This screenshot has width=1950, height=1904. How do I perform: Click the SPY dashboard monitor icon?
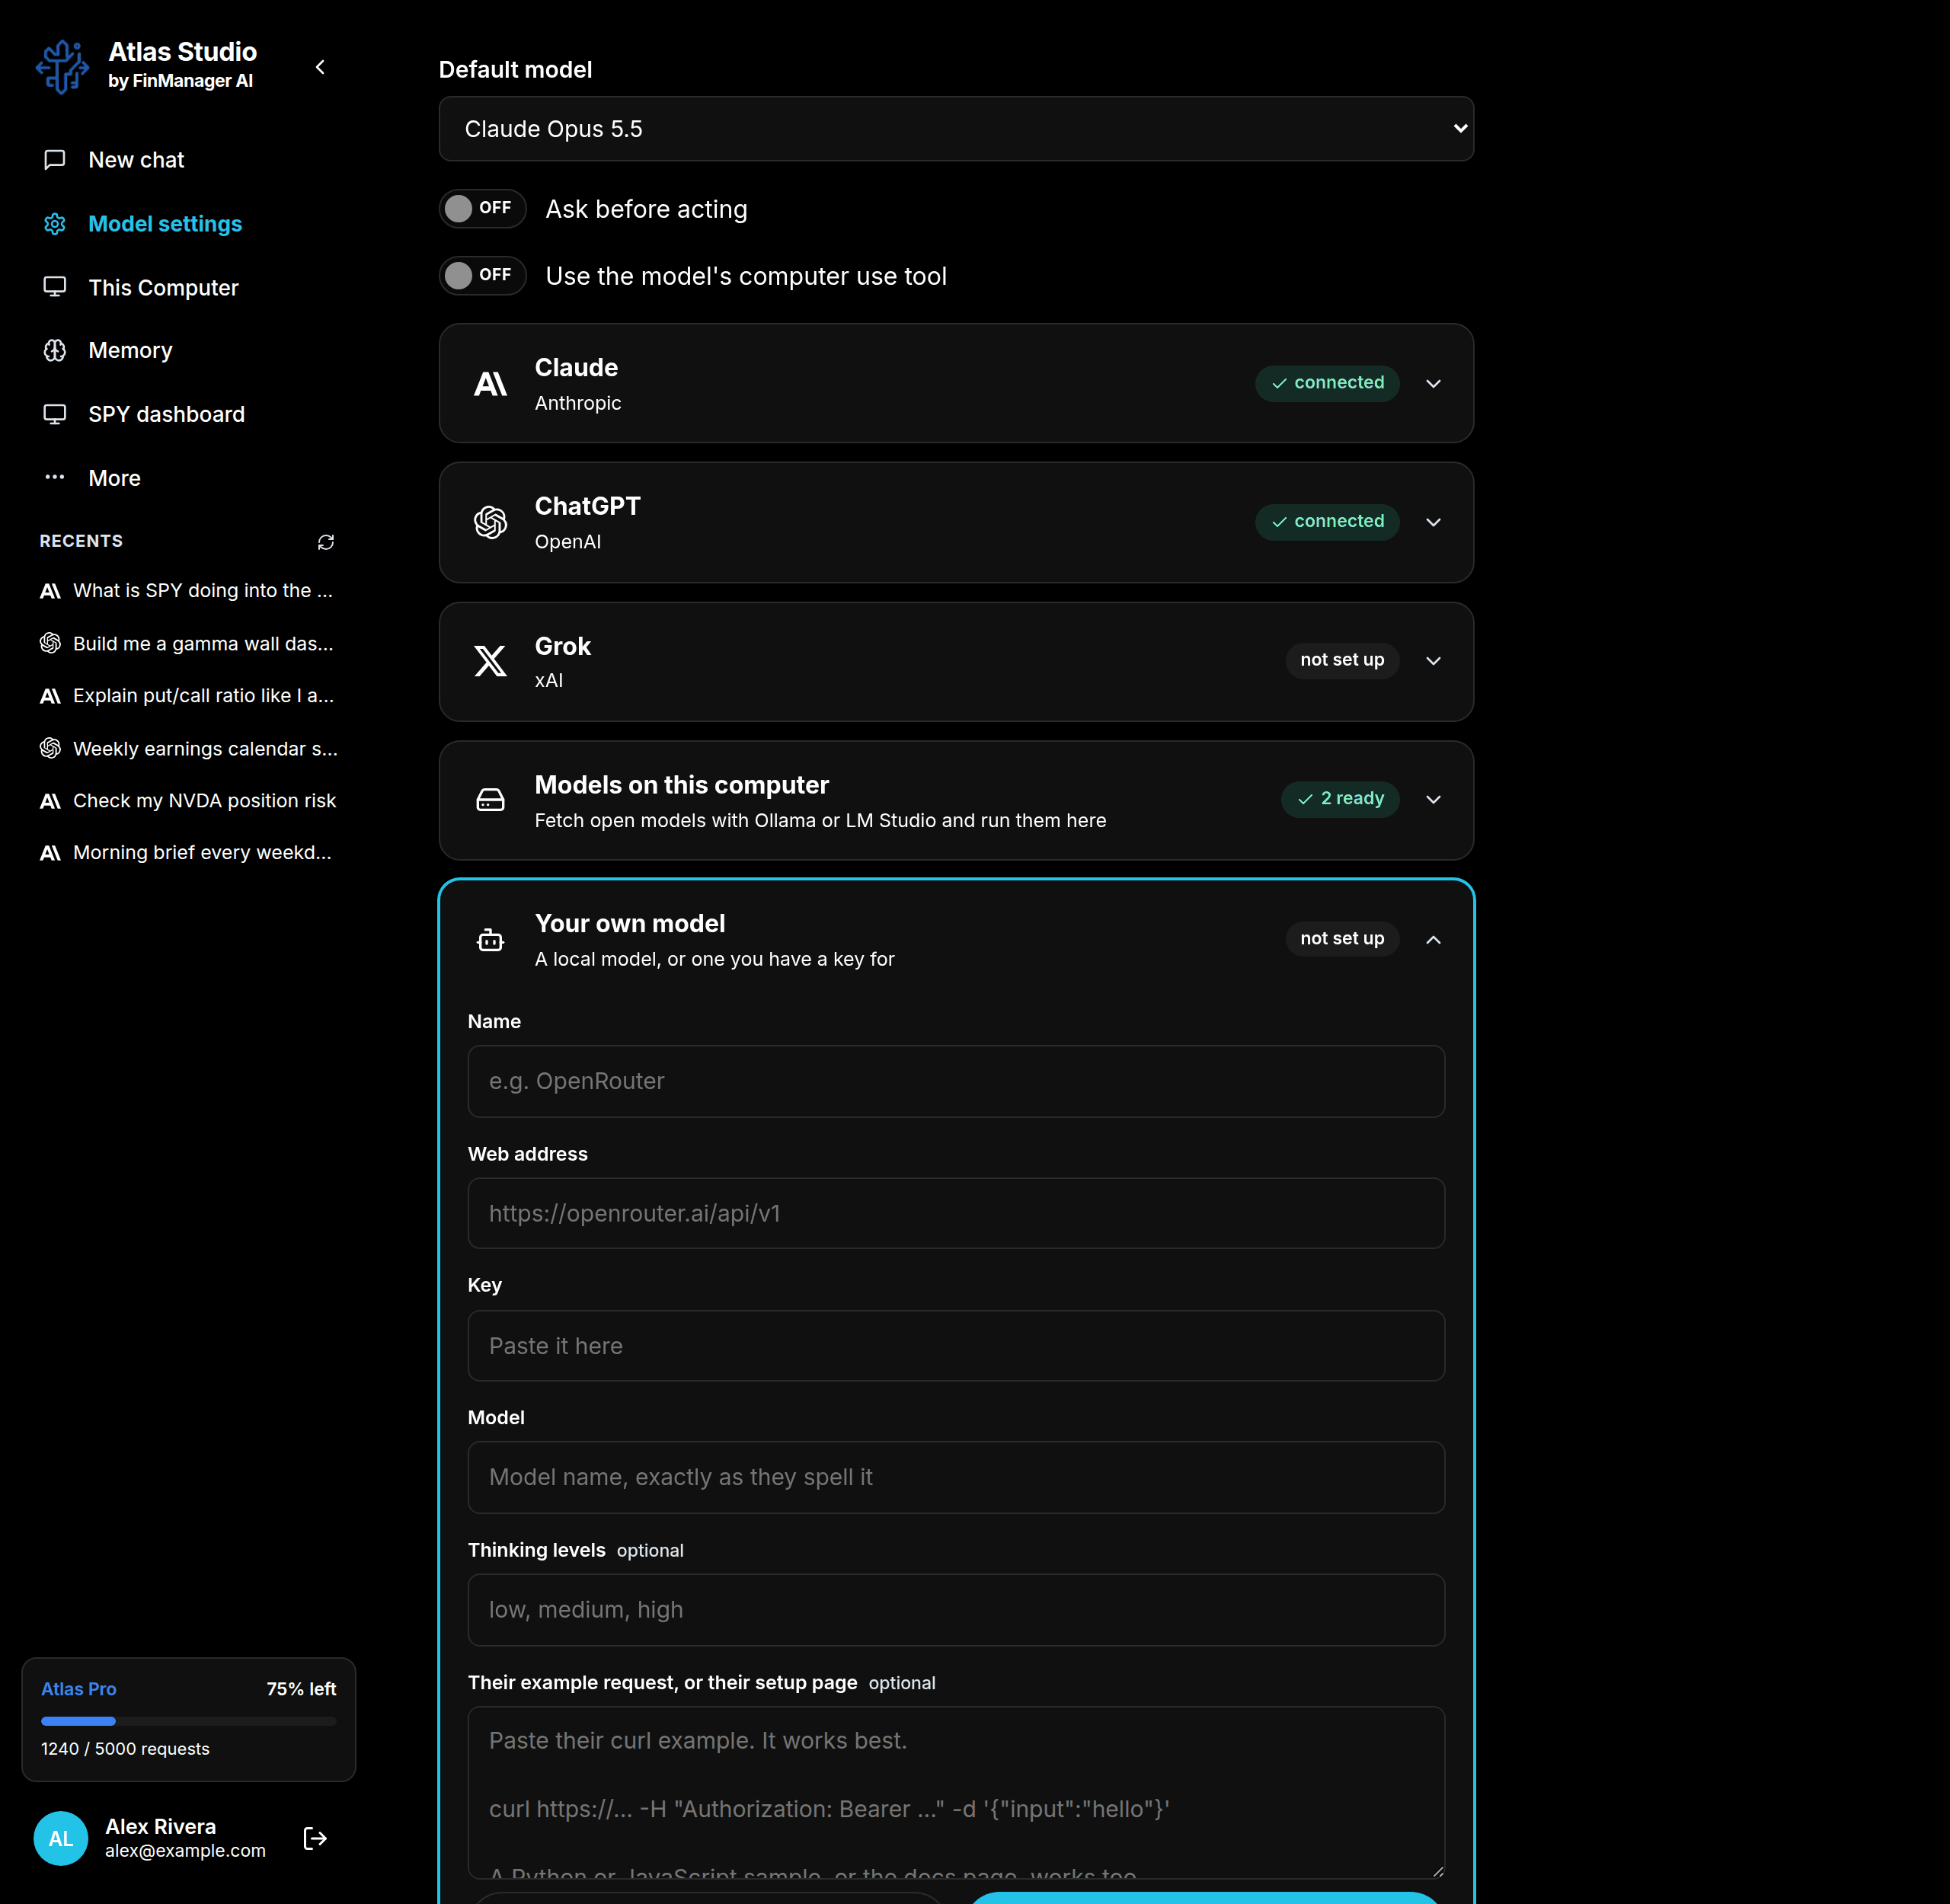(x=55, y=414)
